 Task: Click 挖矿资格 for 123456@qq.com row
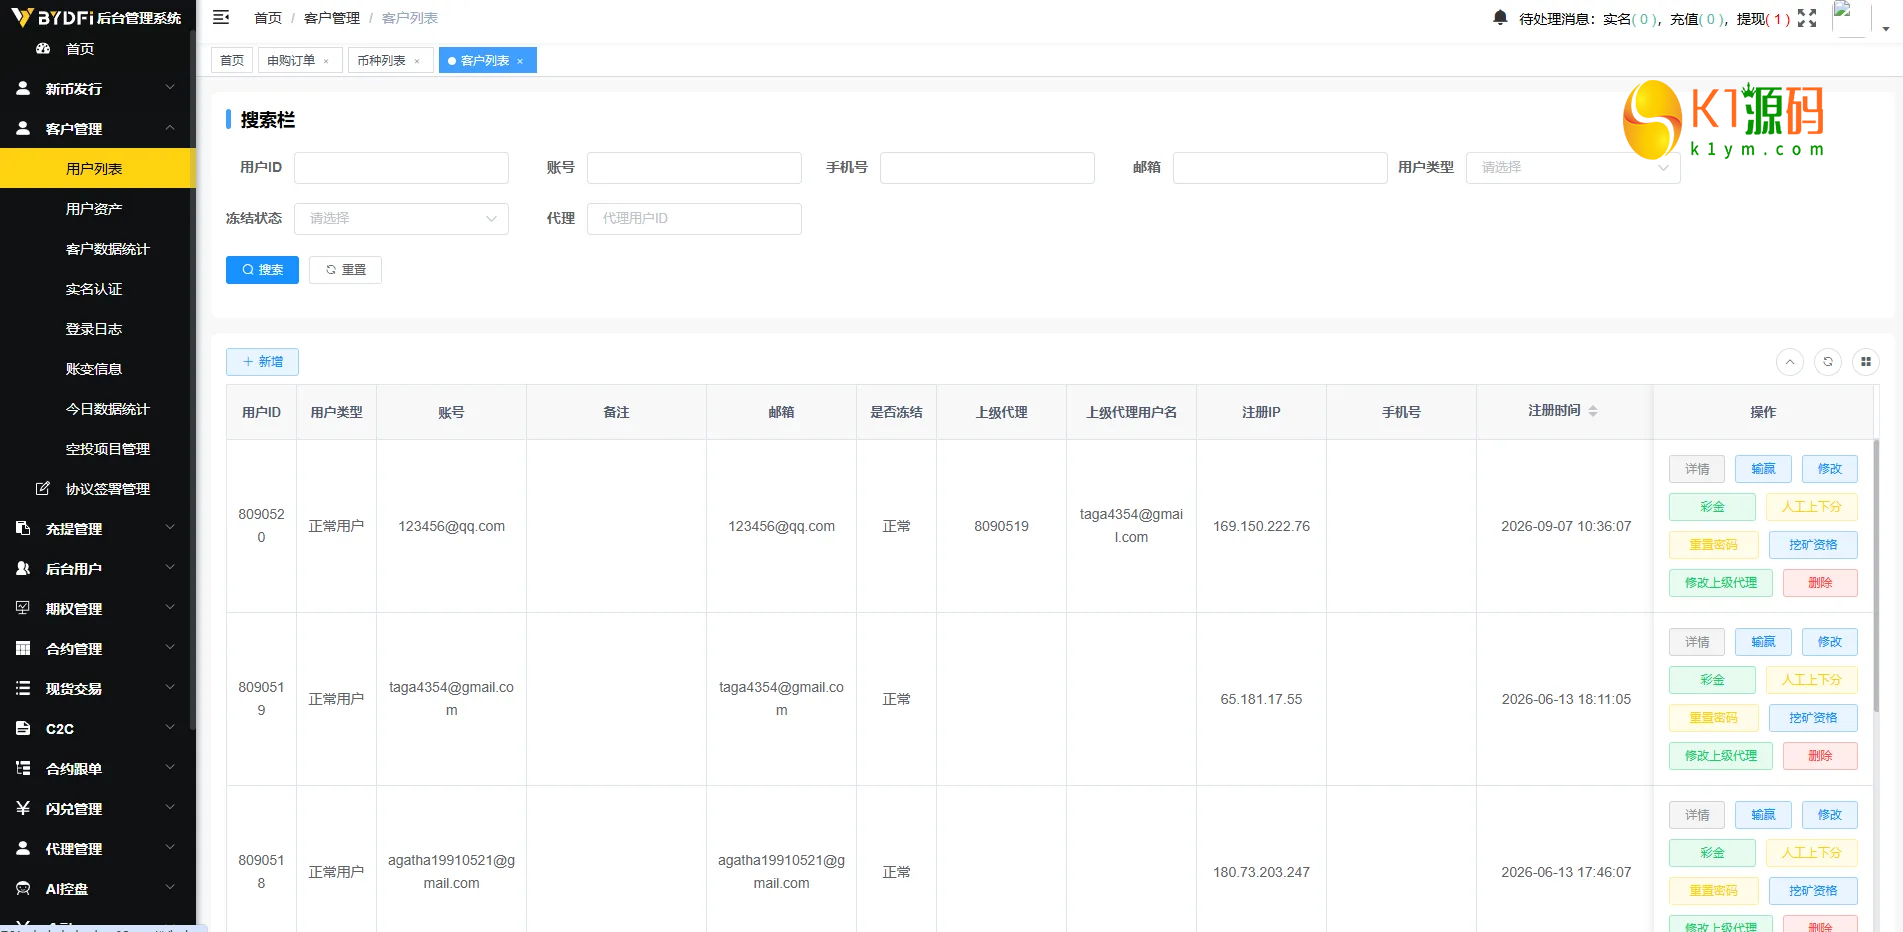(x=1813, y=545)
